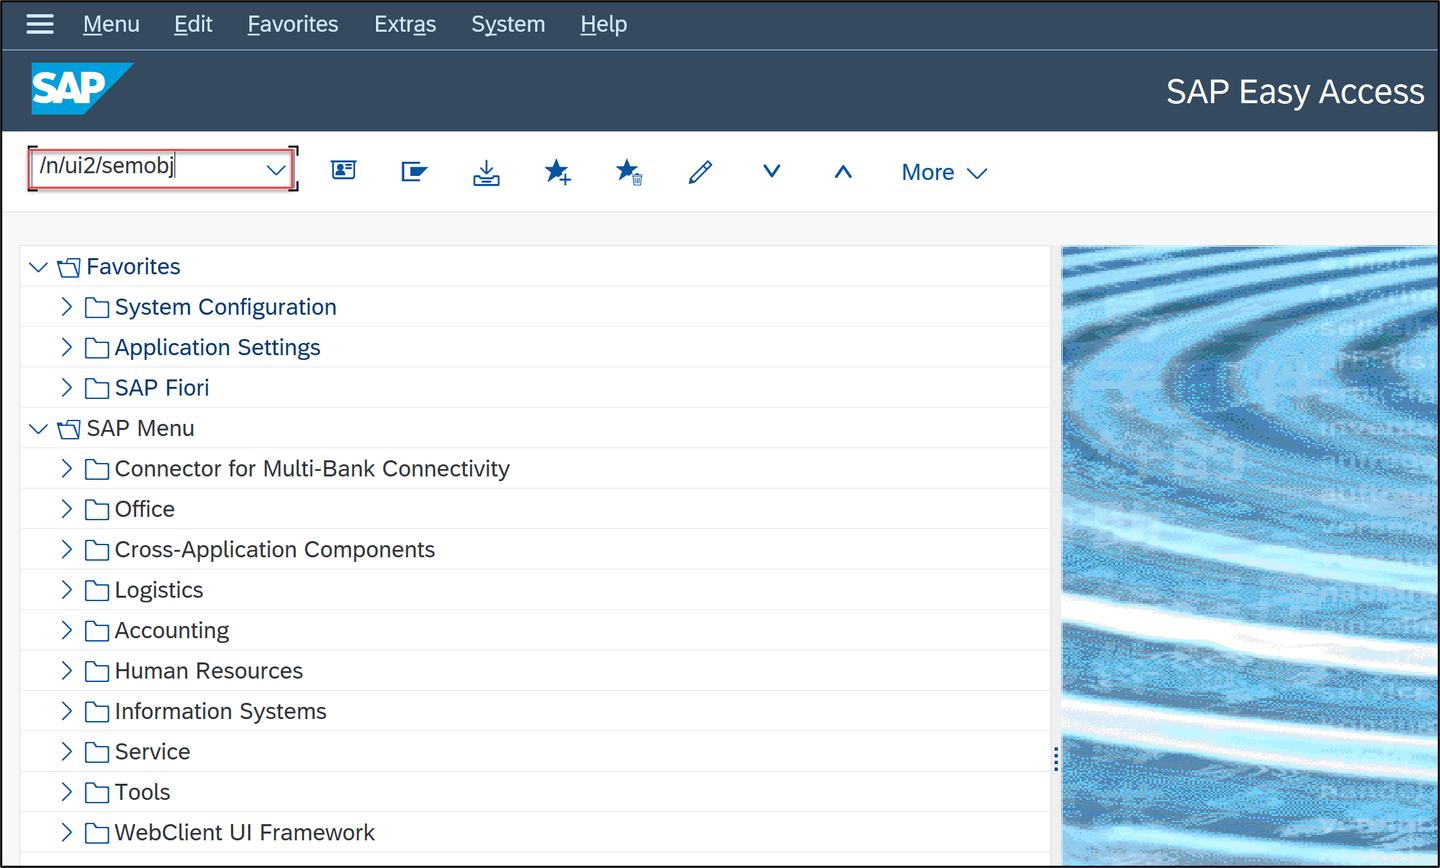
Task: Expand the SAP Fiori folder
Action: [66, 388]
